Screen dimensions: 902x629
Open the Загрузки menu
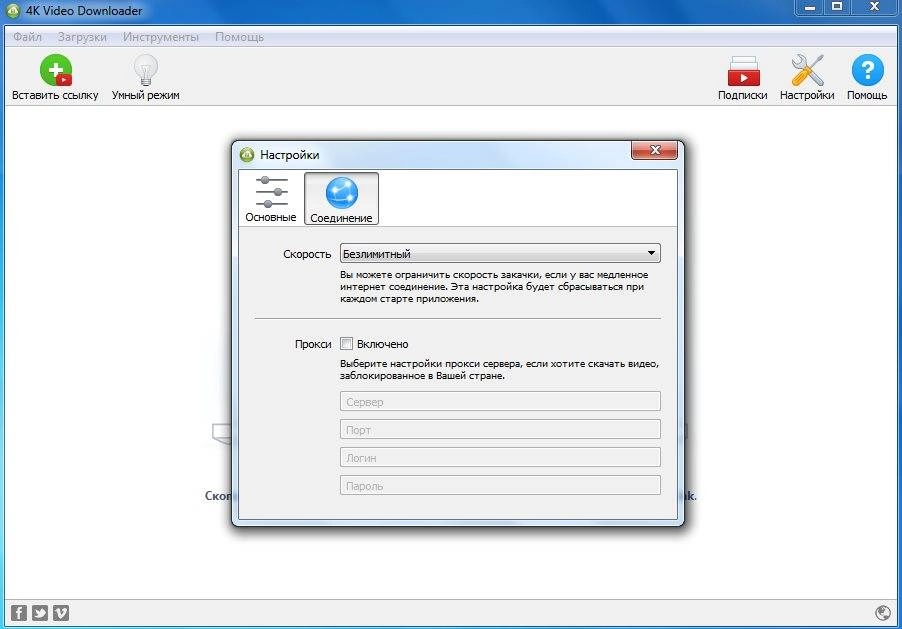[82, 37]
